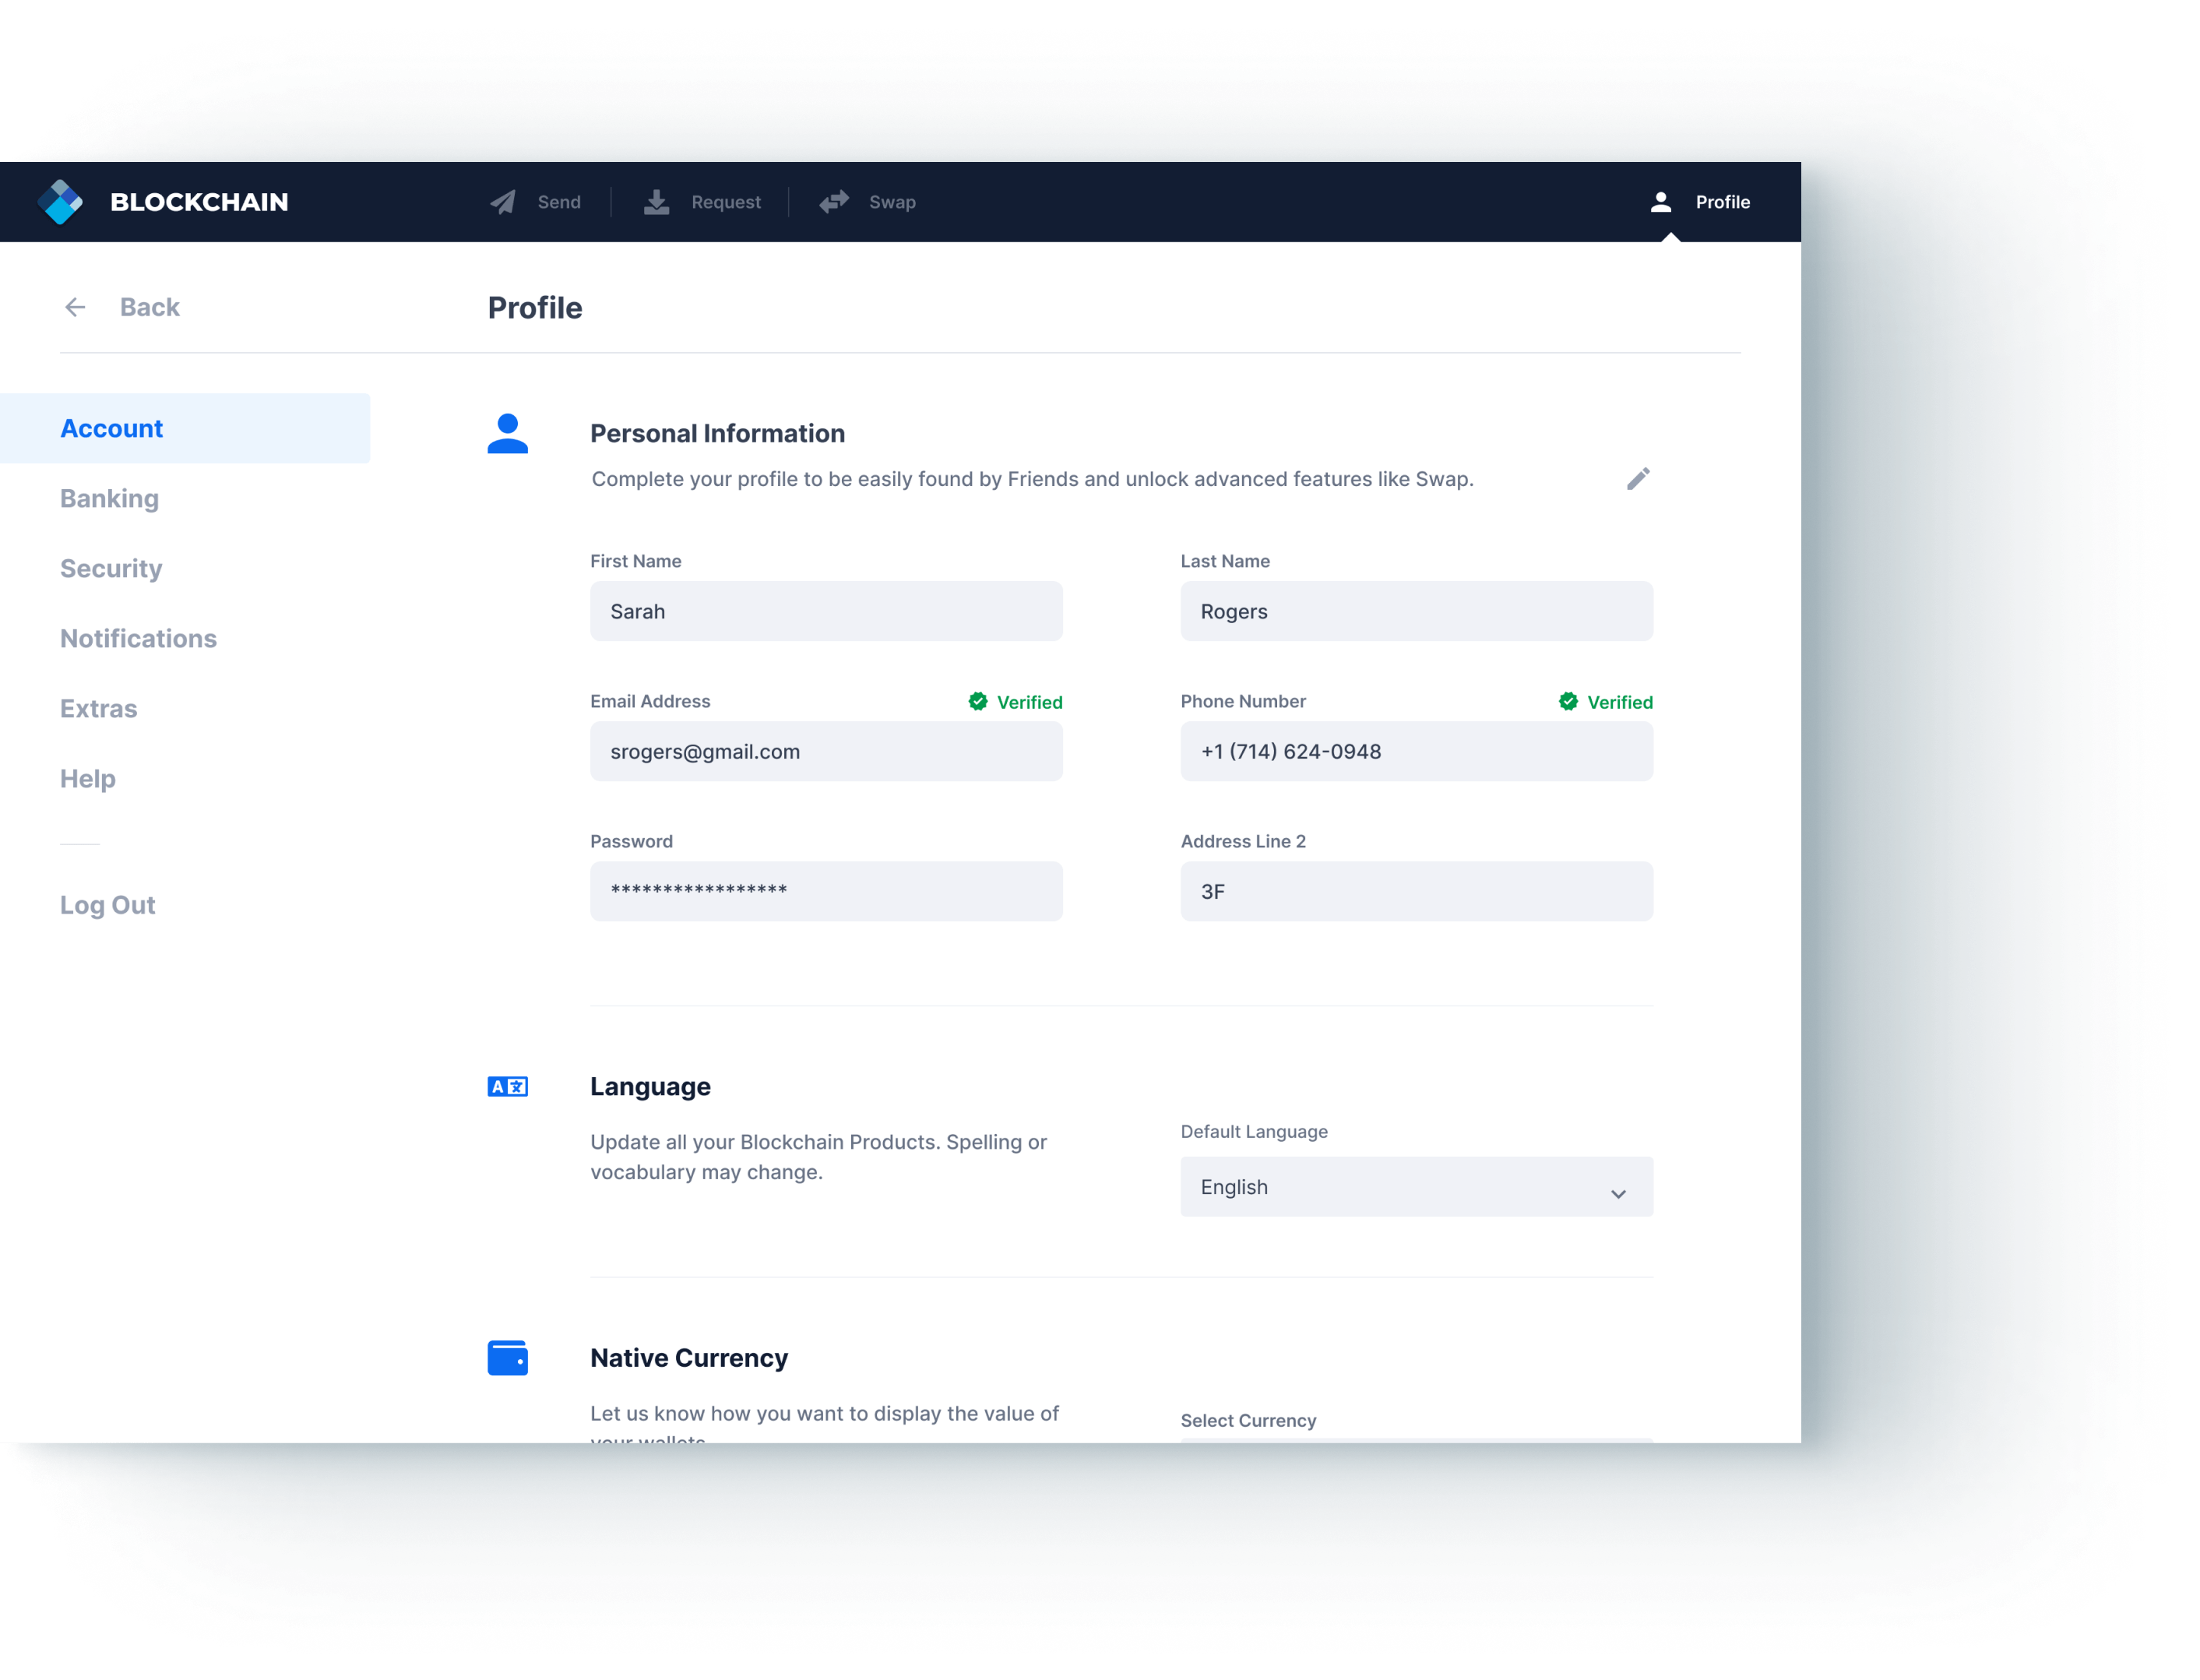Click Profile label in the header

pyautogui.click(x=1722, y=202)
